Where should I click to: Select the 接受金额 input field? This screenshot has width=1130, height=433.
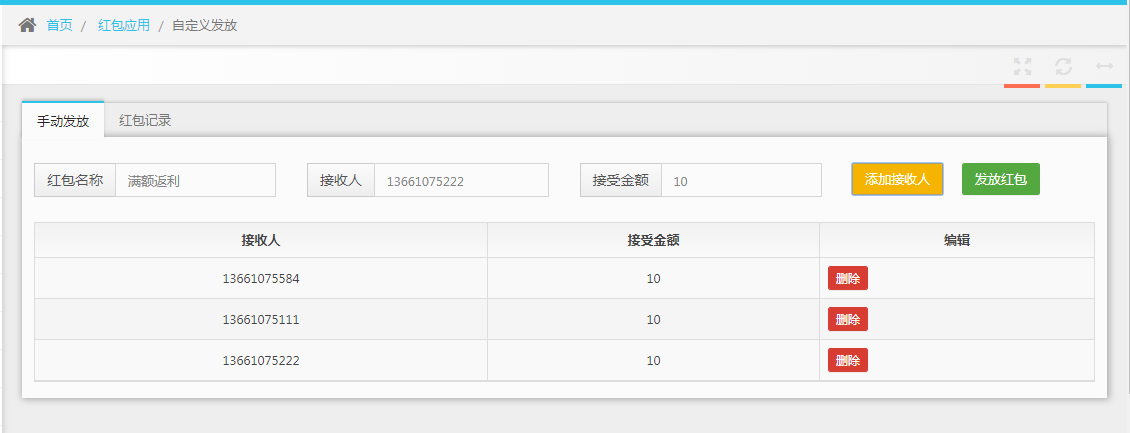[741, 181]
